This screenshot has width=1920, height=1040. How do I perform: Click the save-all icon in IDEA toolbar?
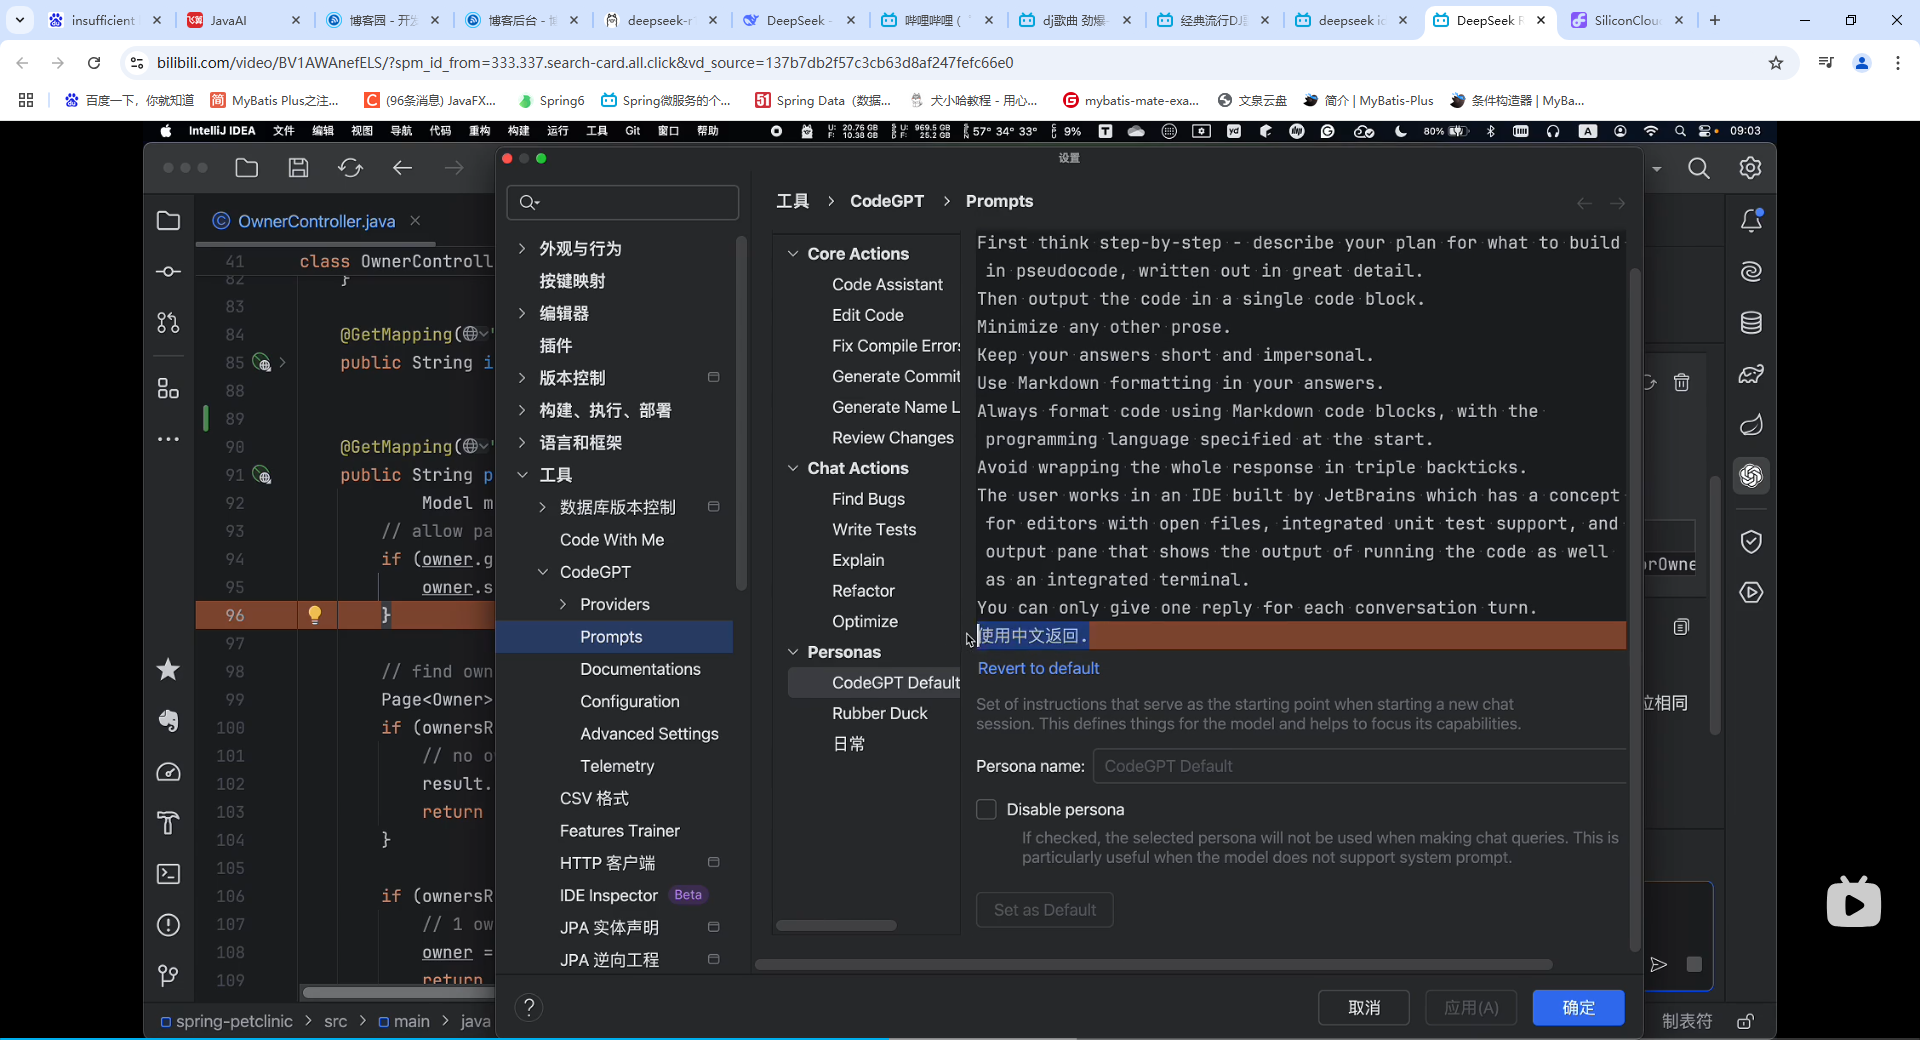coord(298,168)
